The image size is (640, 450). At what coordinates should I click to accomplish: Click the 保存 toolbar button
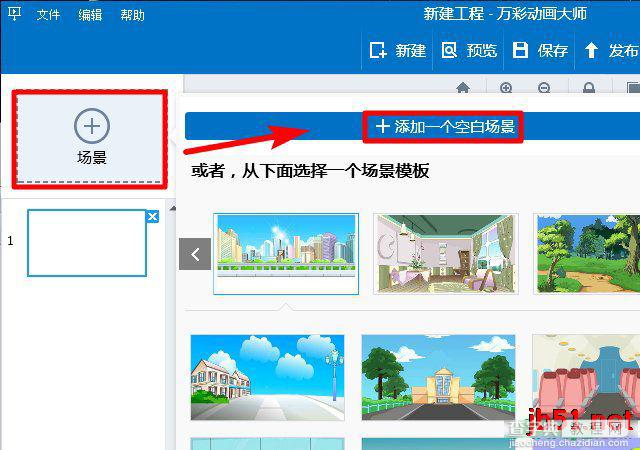(x=540, y=51)
